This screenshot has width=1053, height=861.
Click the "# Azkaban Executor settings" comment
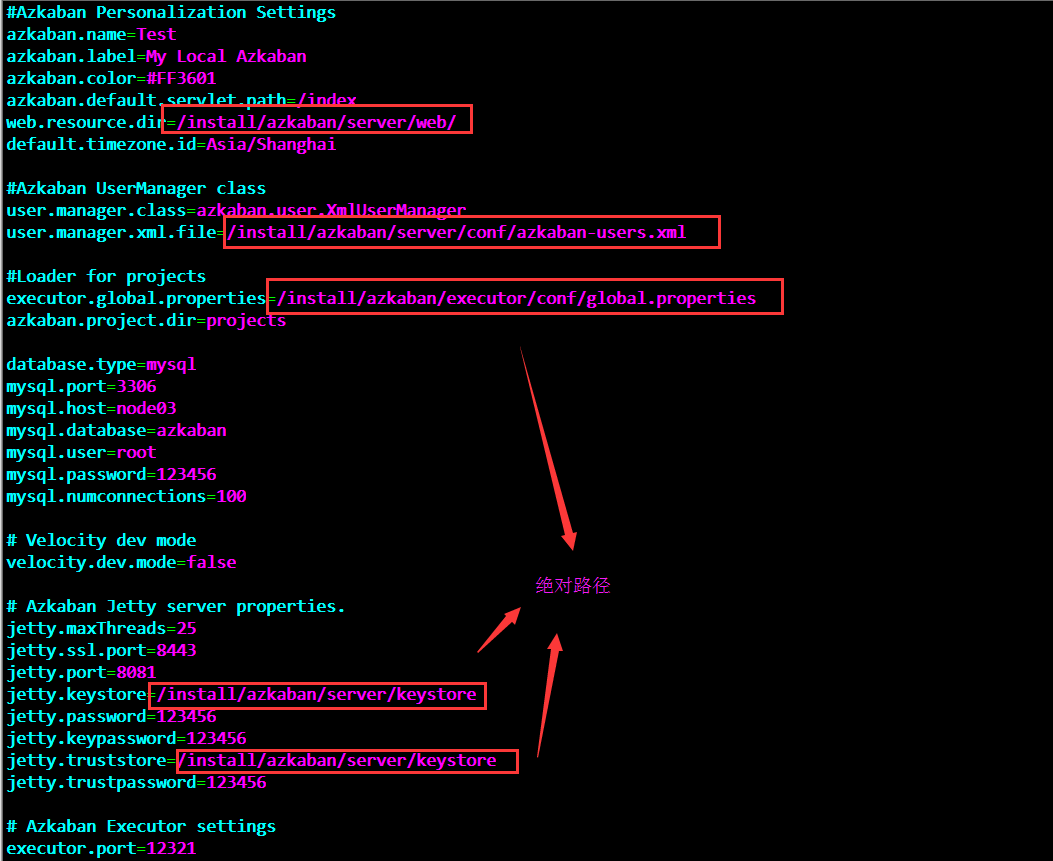tap(141, 826)
